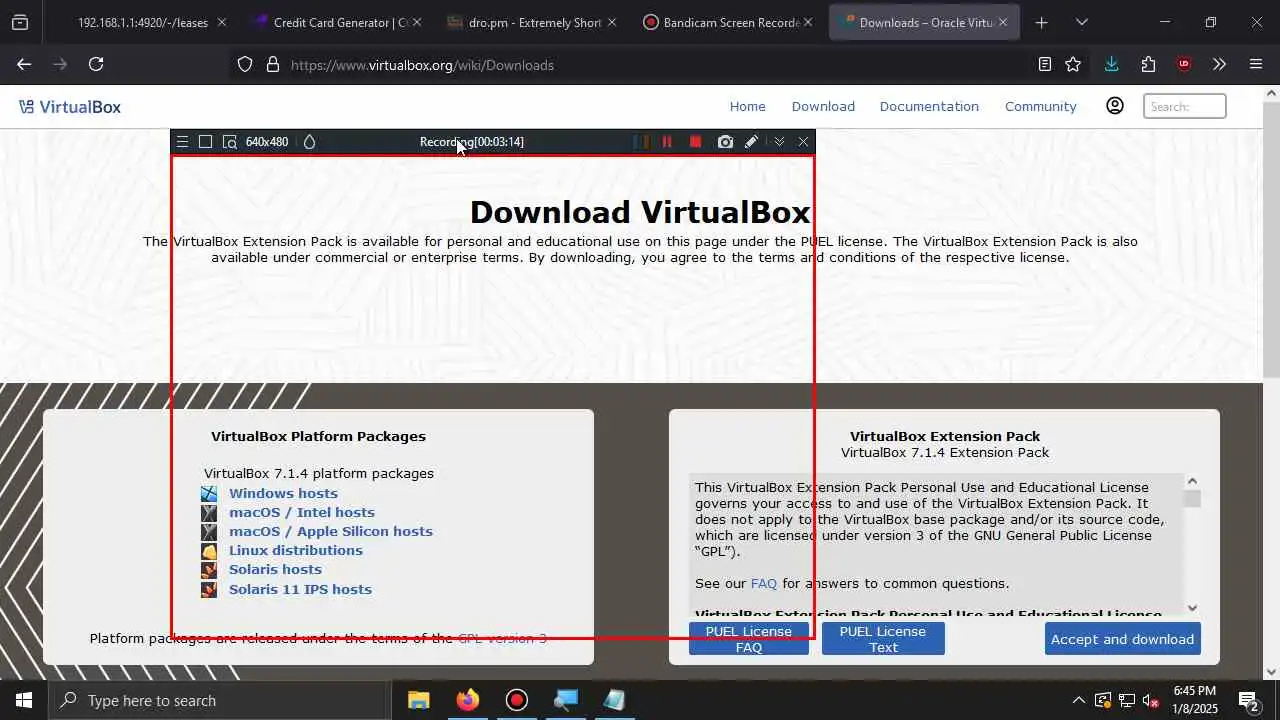Open macOS / Apple Silicon hosts link
The height and width of the screenshot is (720, 1280).
331,531
